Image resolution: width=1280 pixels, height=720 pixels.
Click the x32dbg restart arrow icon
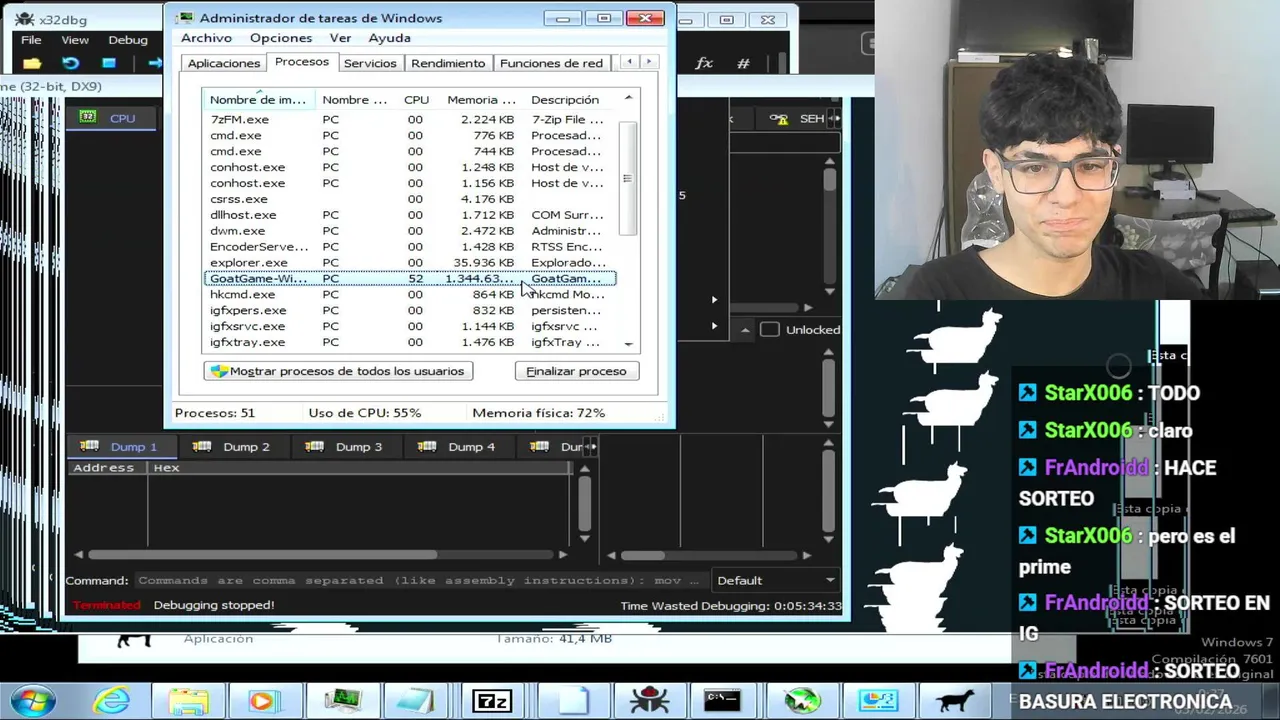70,63
